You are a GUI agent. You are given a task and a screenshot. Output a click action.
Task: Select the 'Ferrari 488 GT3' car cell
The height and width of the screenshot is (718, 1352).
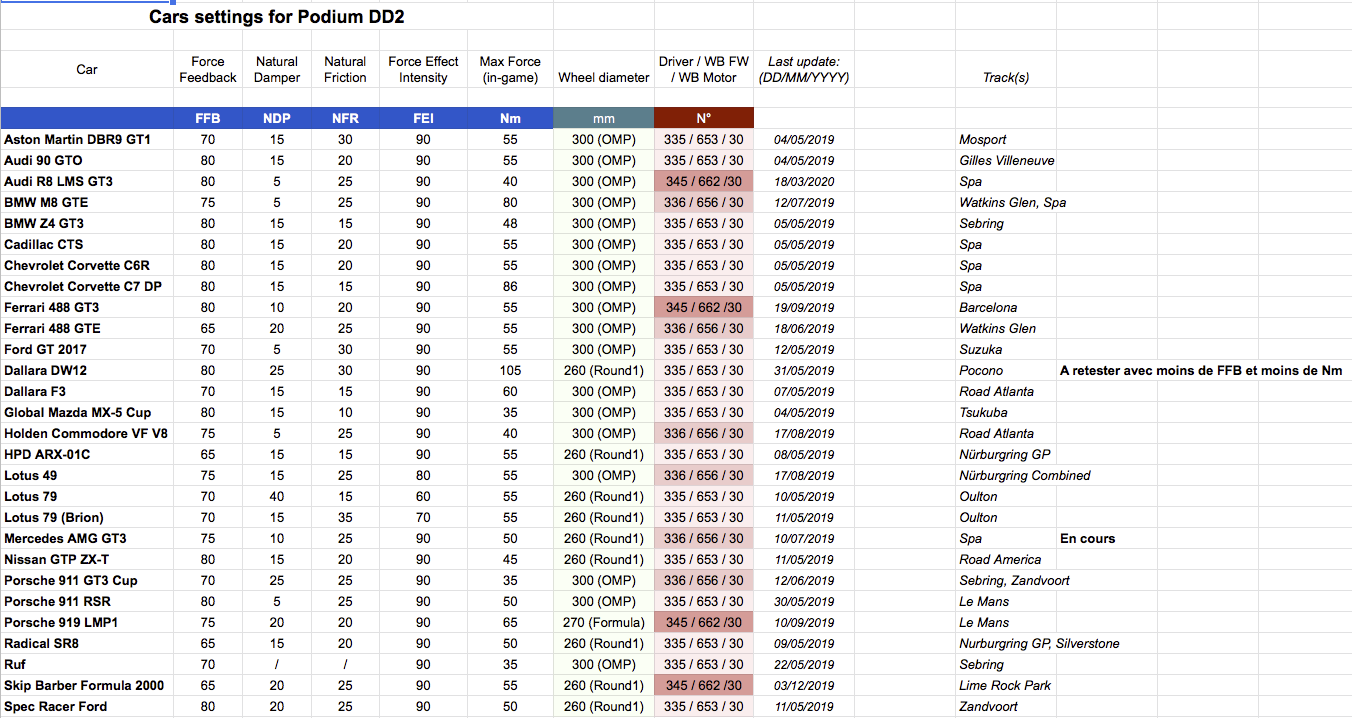87,307
